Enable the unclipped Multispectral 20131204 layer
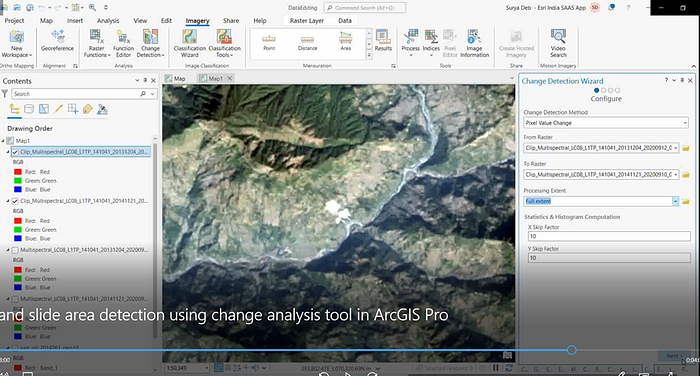This screenshot has width=700, height=376. coord(15,250)
